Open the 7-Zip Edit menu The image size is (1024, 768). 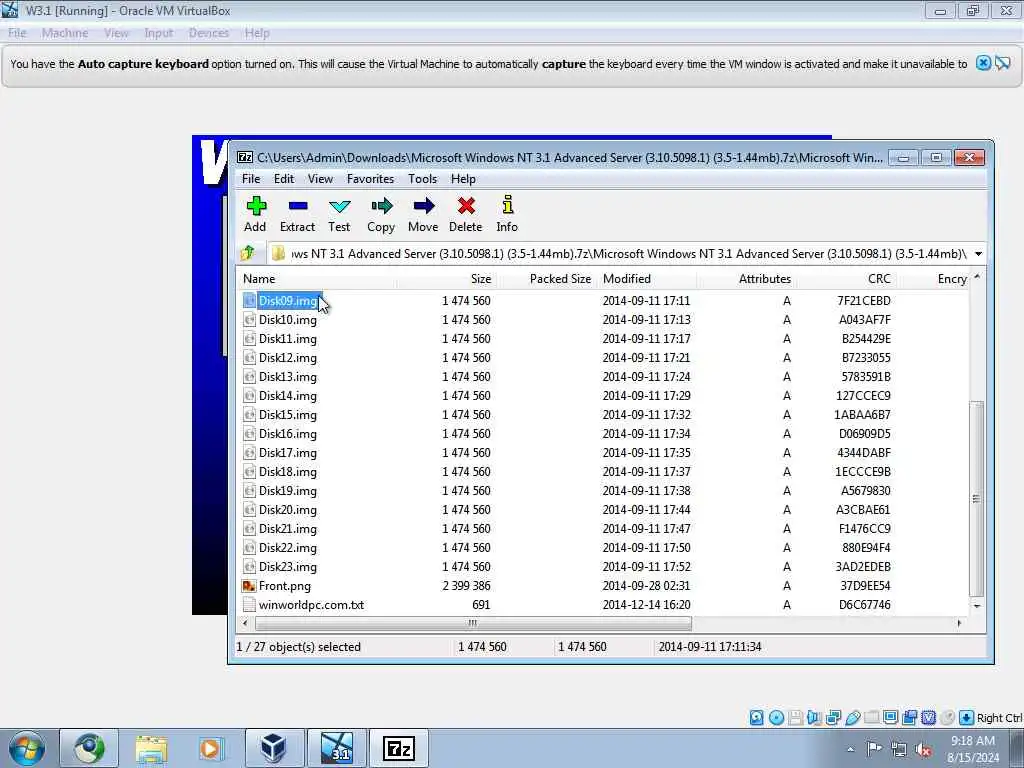[283, 178]
